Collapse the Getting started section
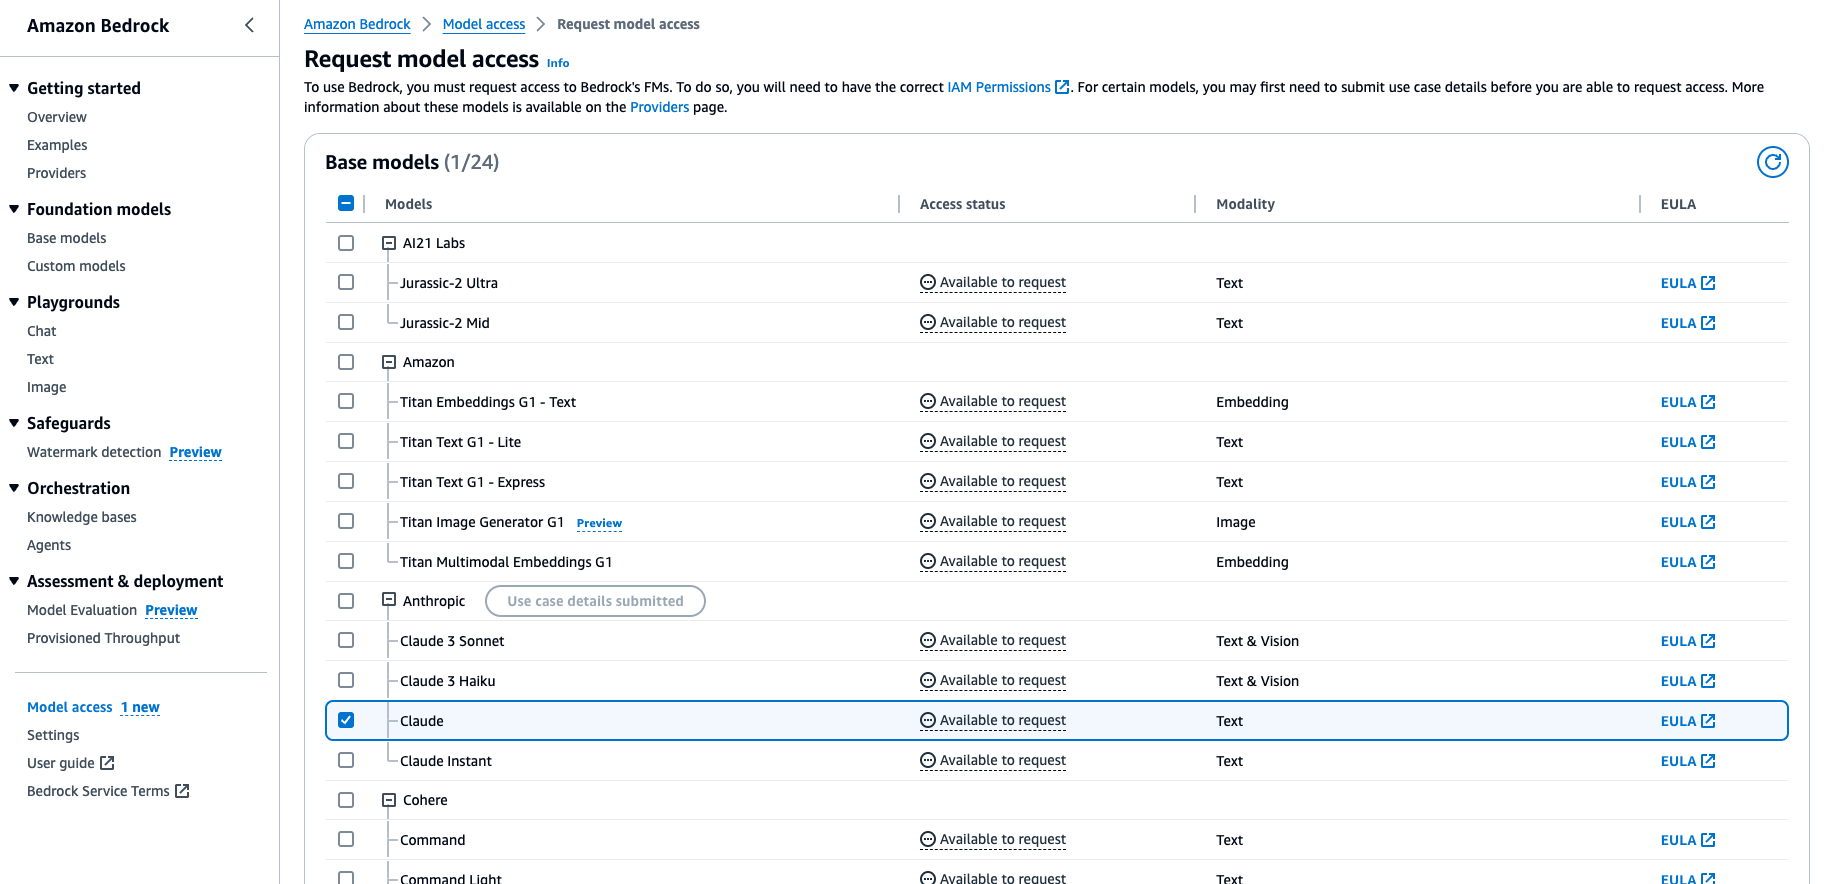The image size is (1830, 884). [x=14, y=88]
